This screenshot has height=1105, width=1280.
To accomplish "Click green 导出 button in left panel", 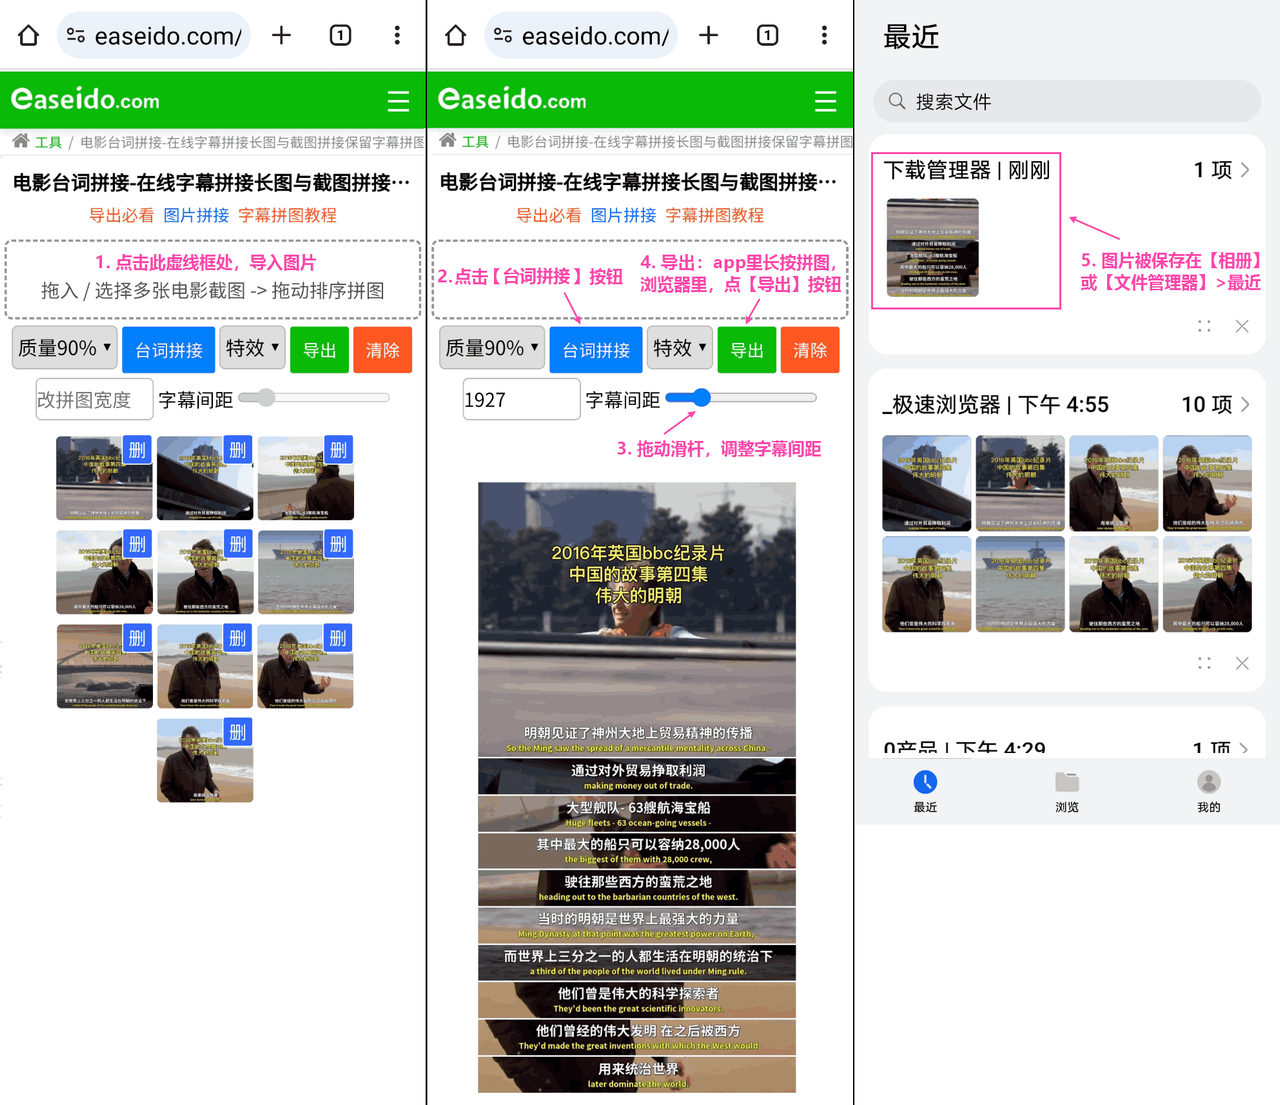I will pyautogui.click(x=319, y=350).
